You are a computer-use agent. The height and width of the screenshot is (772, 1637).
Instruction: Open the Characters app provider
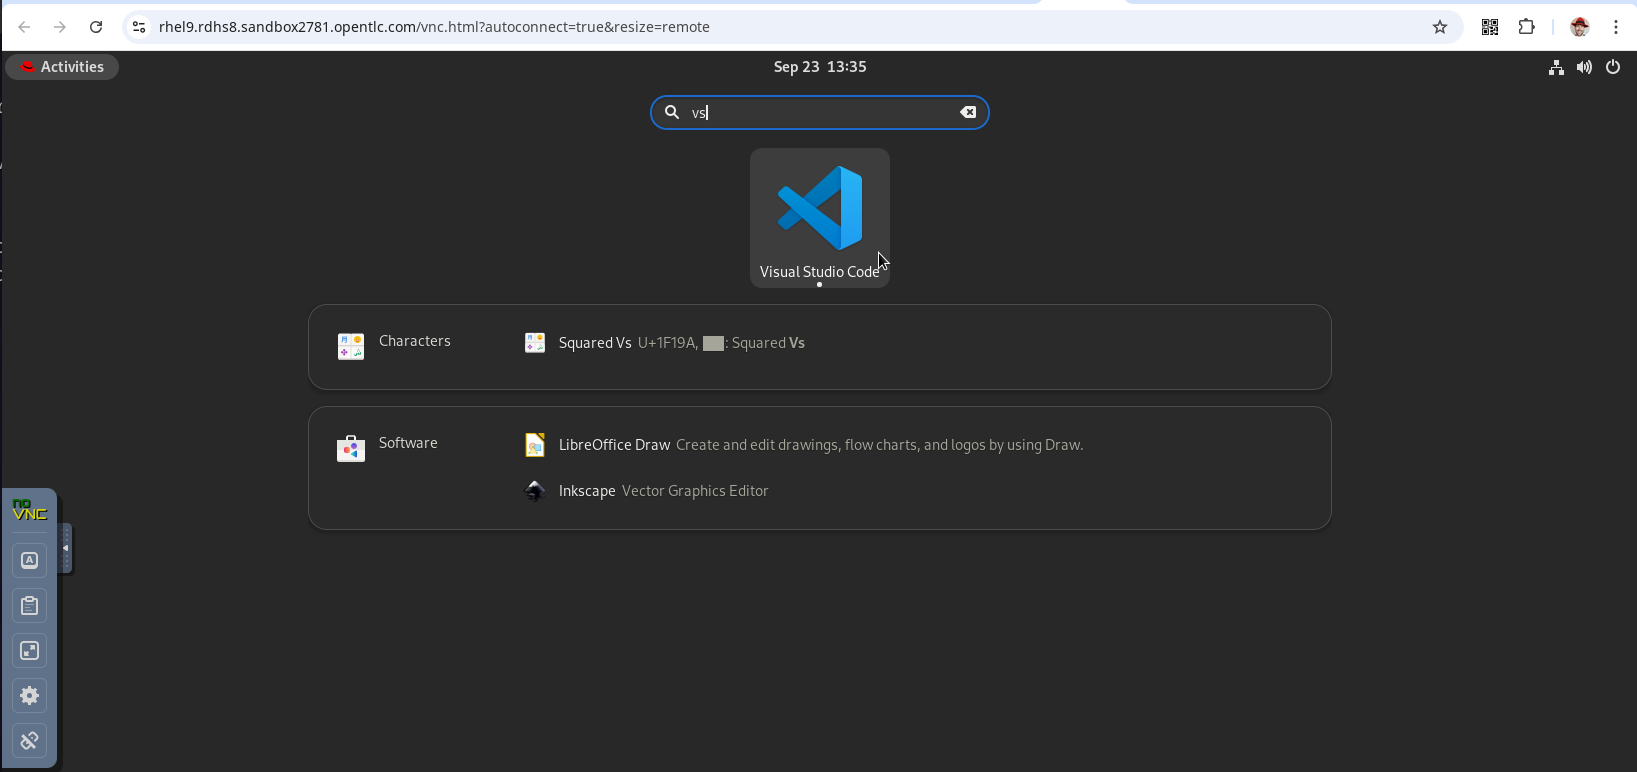[x=394, y=346]
